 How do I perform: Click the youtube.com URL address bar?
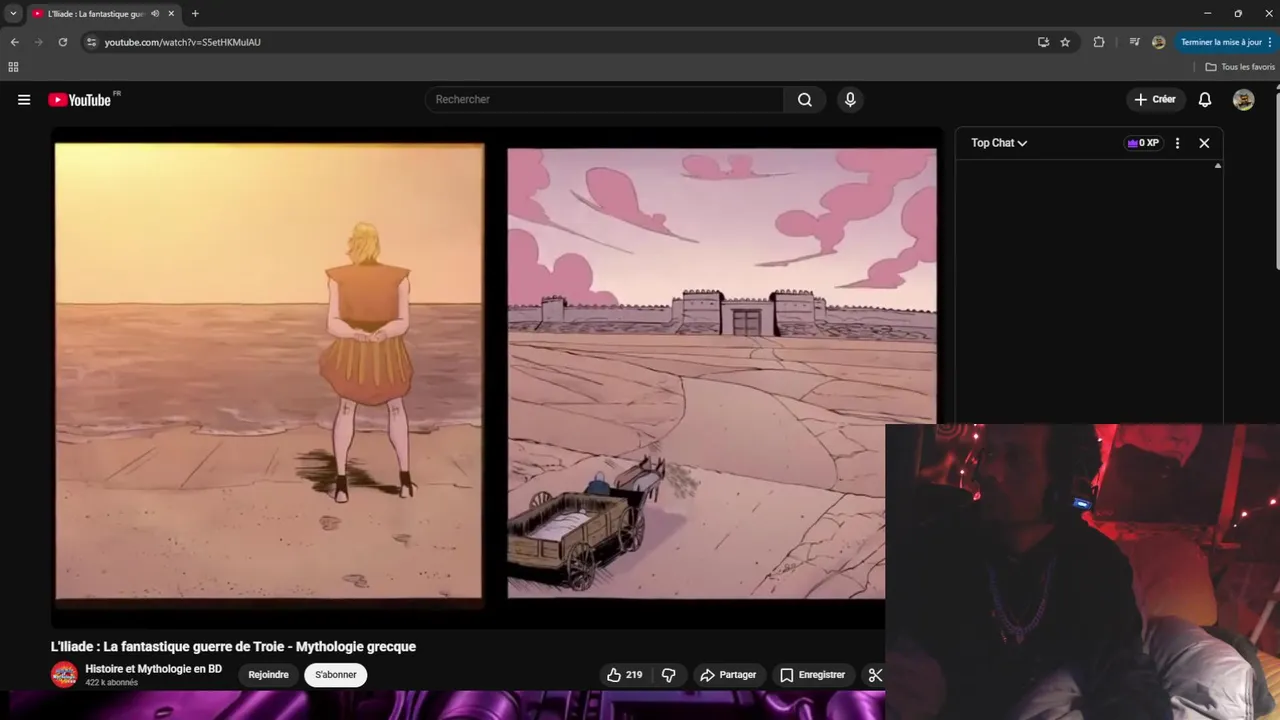[560, 42]
